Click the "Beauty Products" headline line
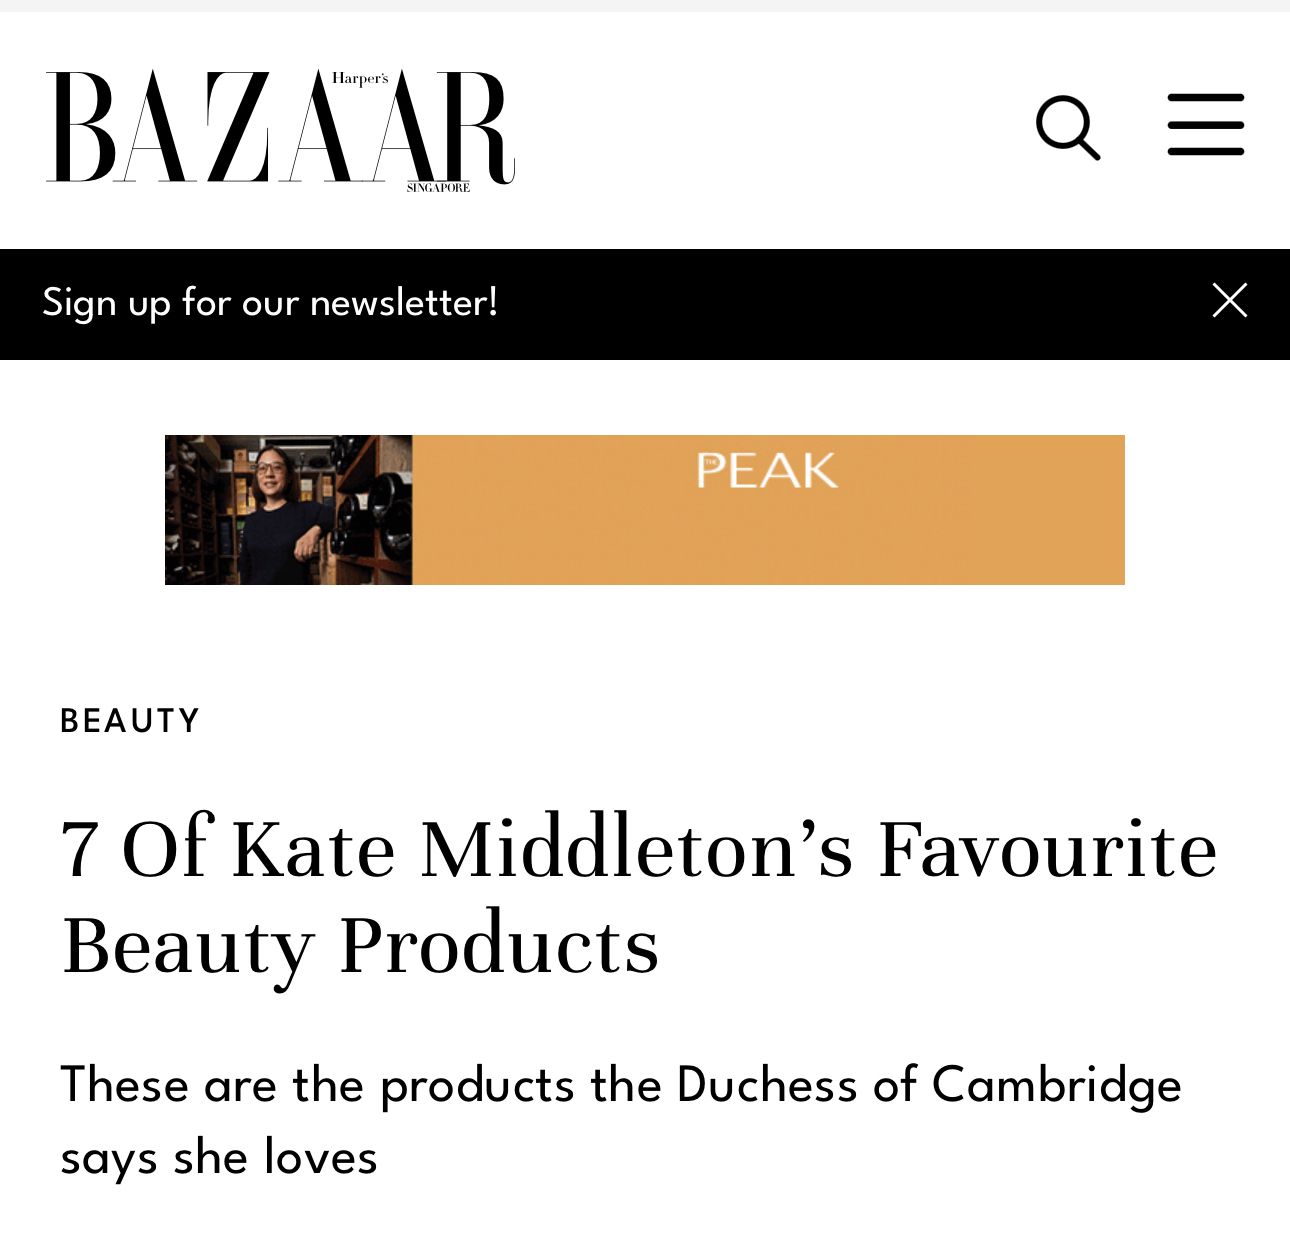 coord(360,945)
